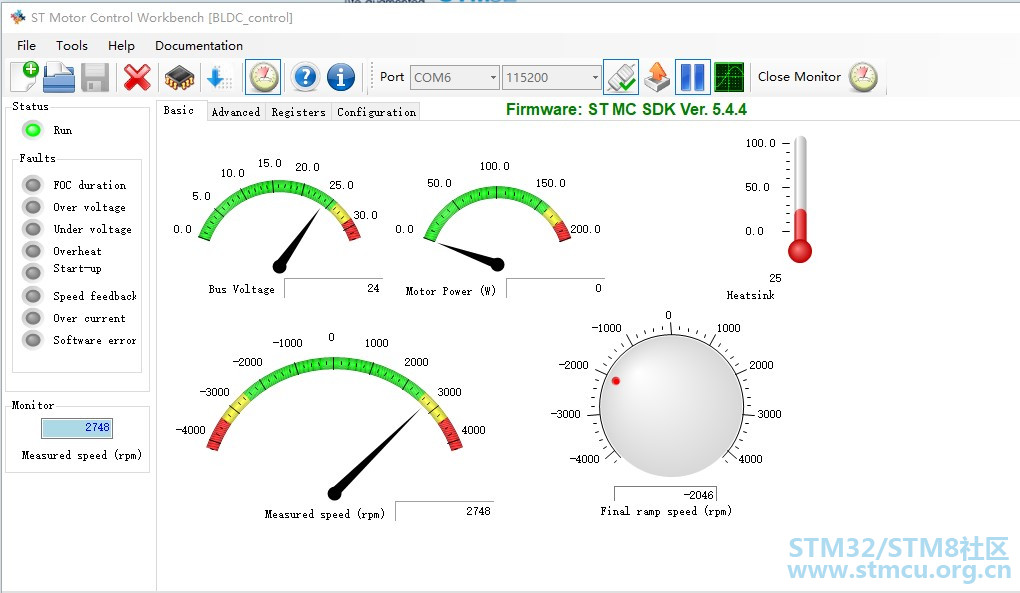Click the Firmware ST MC SDK version text

pyautogui.click(x=626, y=109)
